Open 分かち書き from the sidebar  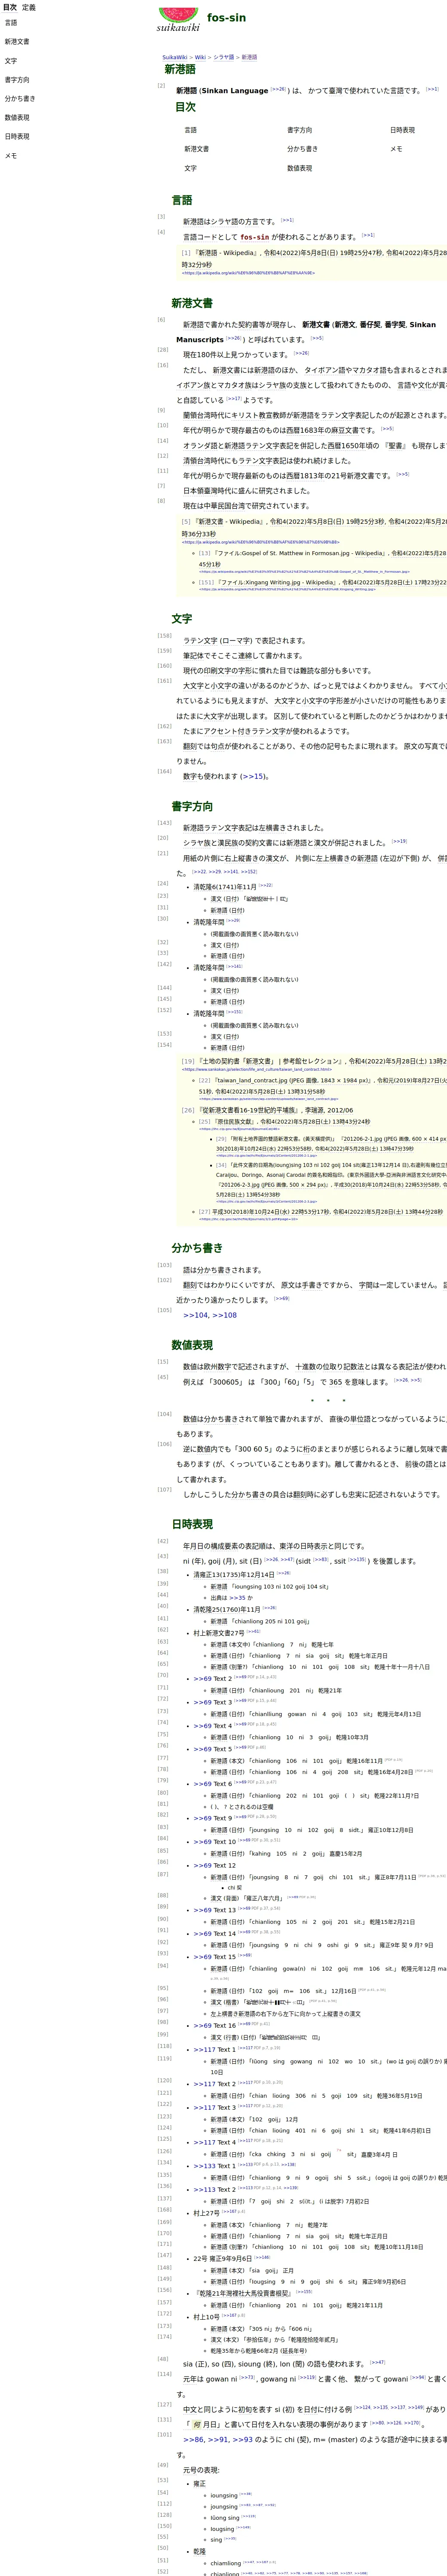(x=20, y=99)
